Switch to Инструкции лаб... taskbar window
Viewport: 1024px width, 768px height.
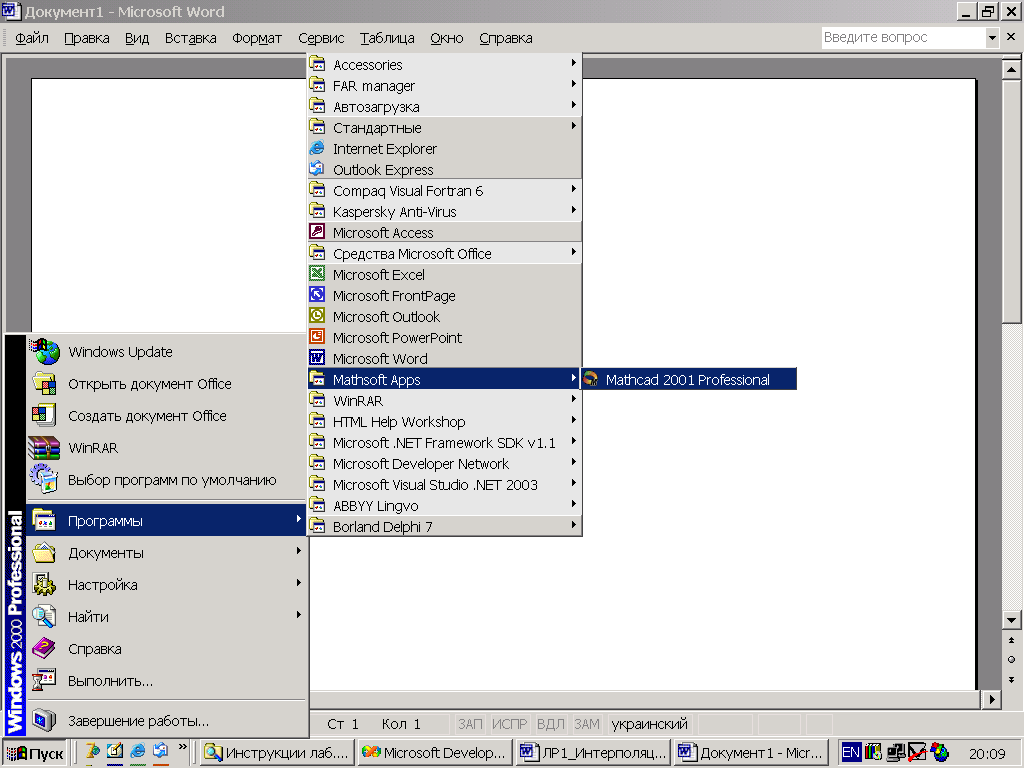[x=277, y=753]
